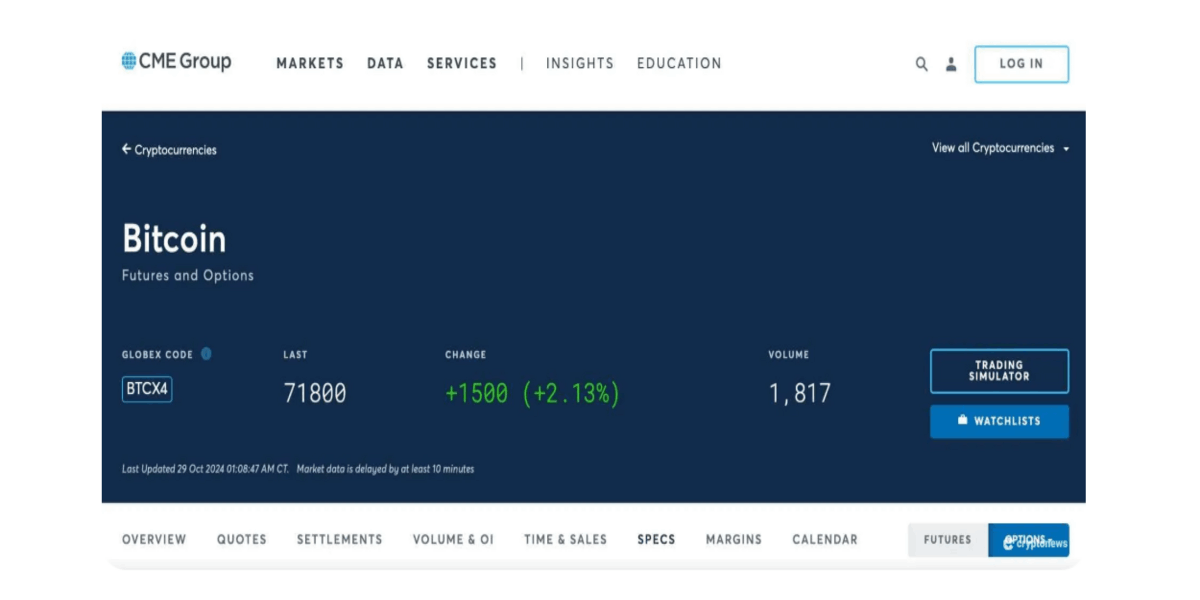Viewport: 1200px width, 600px height.
Task: Open the Education menu
Action: pyautogui.click(x=679, y=63)
